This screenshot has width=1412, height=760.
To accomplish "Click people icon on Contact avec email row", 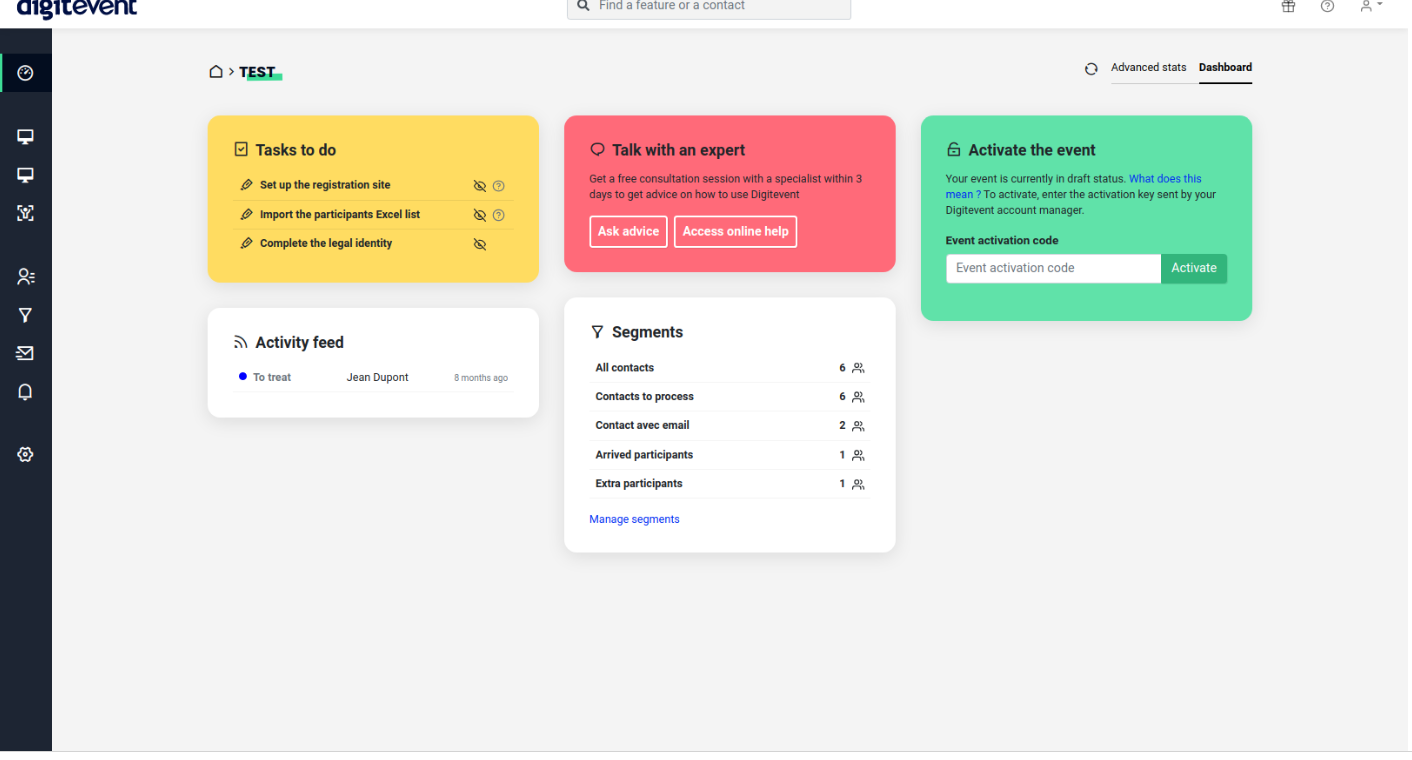I will click(x=858, y=426).
